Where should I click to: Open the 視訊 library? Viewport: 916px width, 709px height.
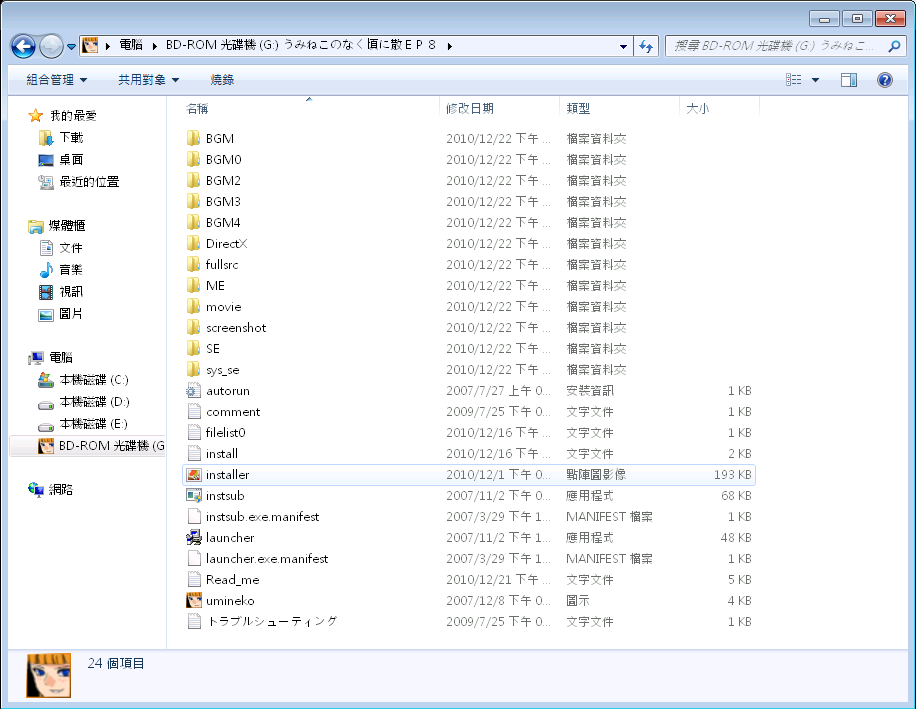(x=61, y=291)
